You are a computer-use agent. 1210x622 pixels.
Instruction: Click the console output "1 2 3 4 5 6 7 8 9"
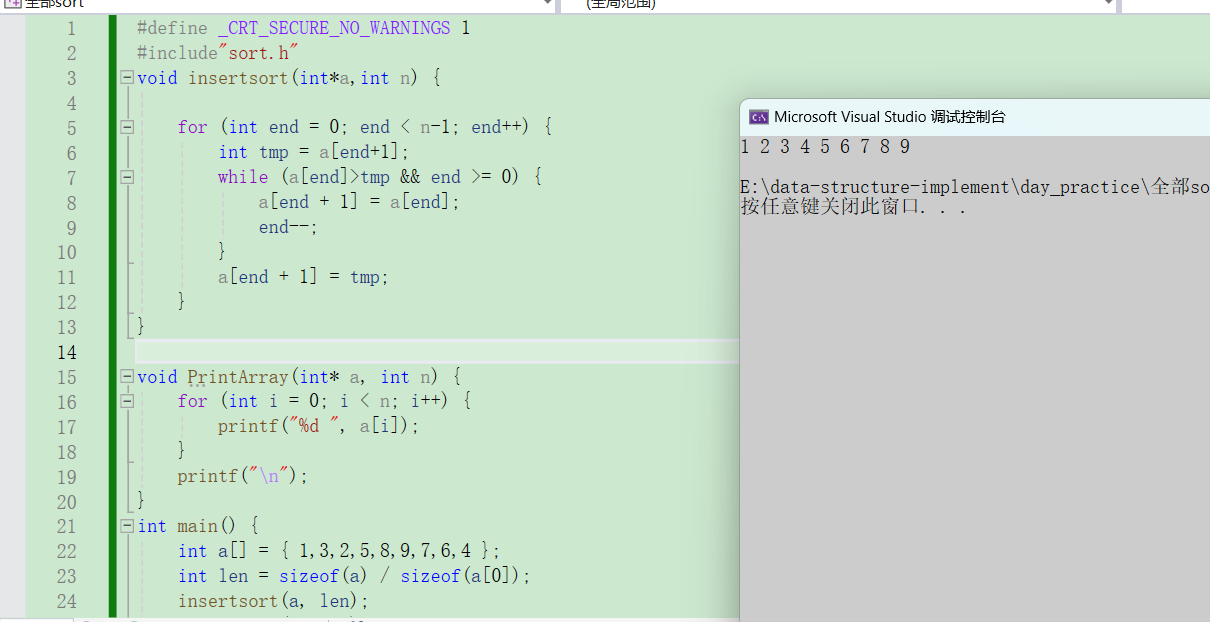tap(825, 147)
